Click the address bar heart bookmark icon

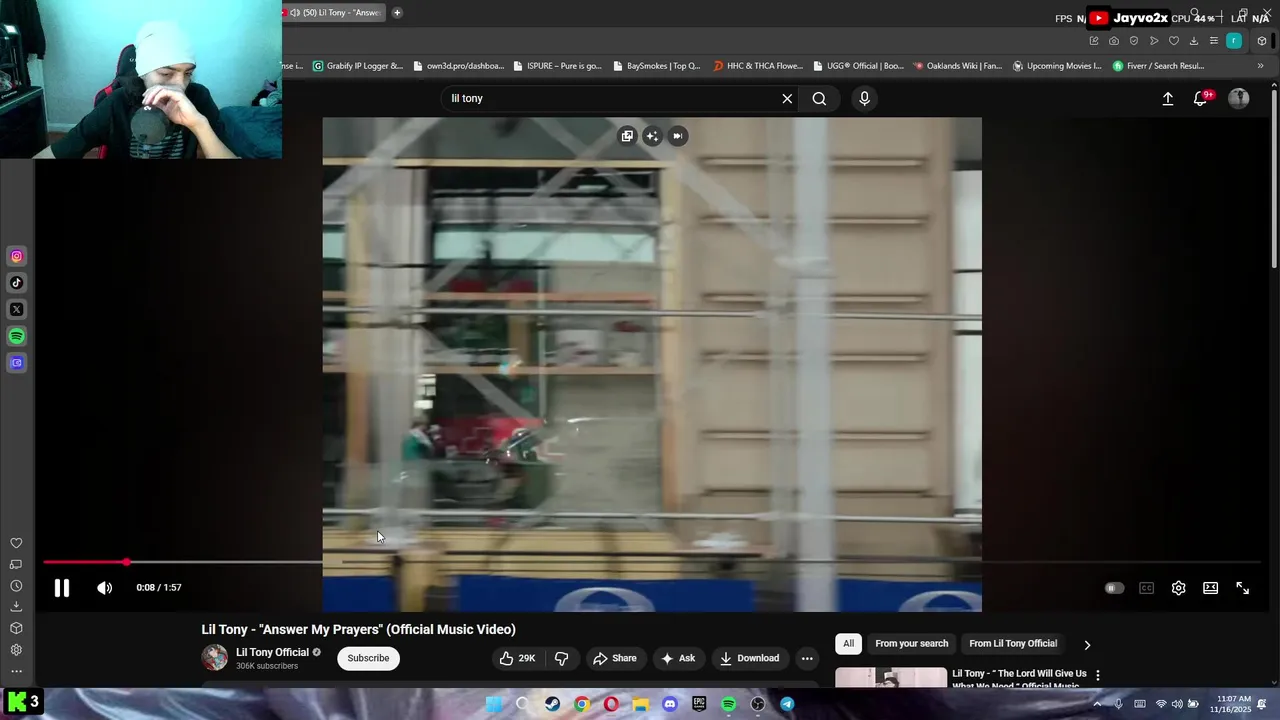[1173, 41]
